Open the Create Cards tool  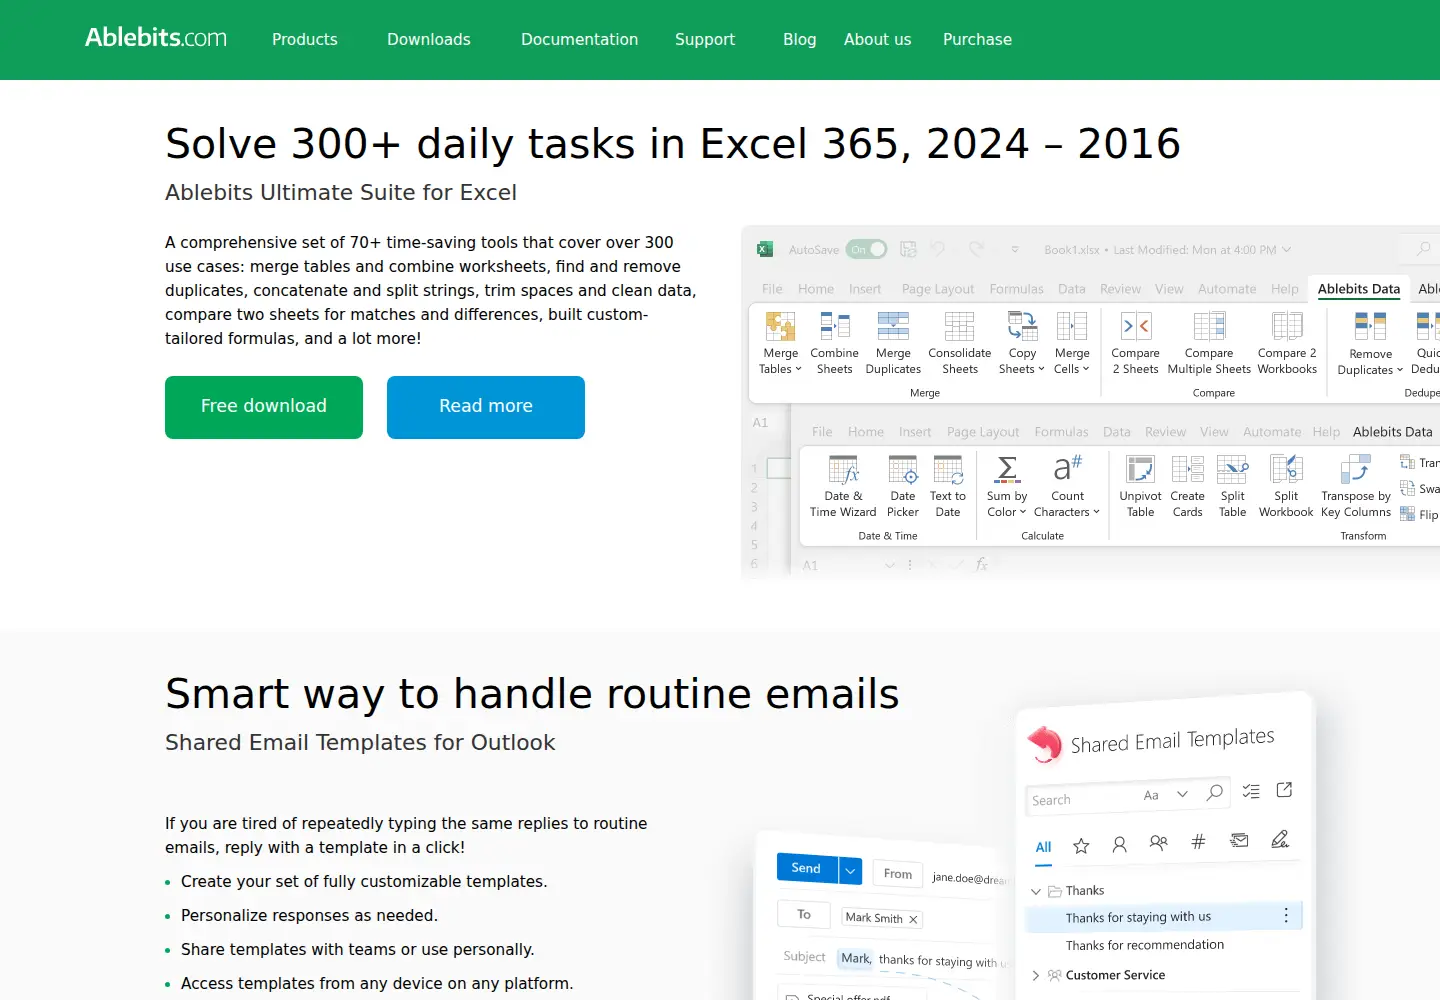(1187, 486)
